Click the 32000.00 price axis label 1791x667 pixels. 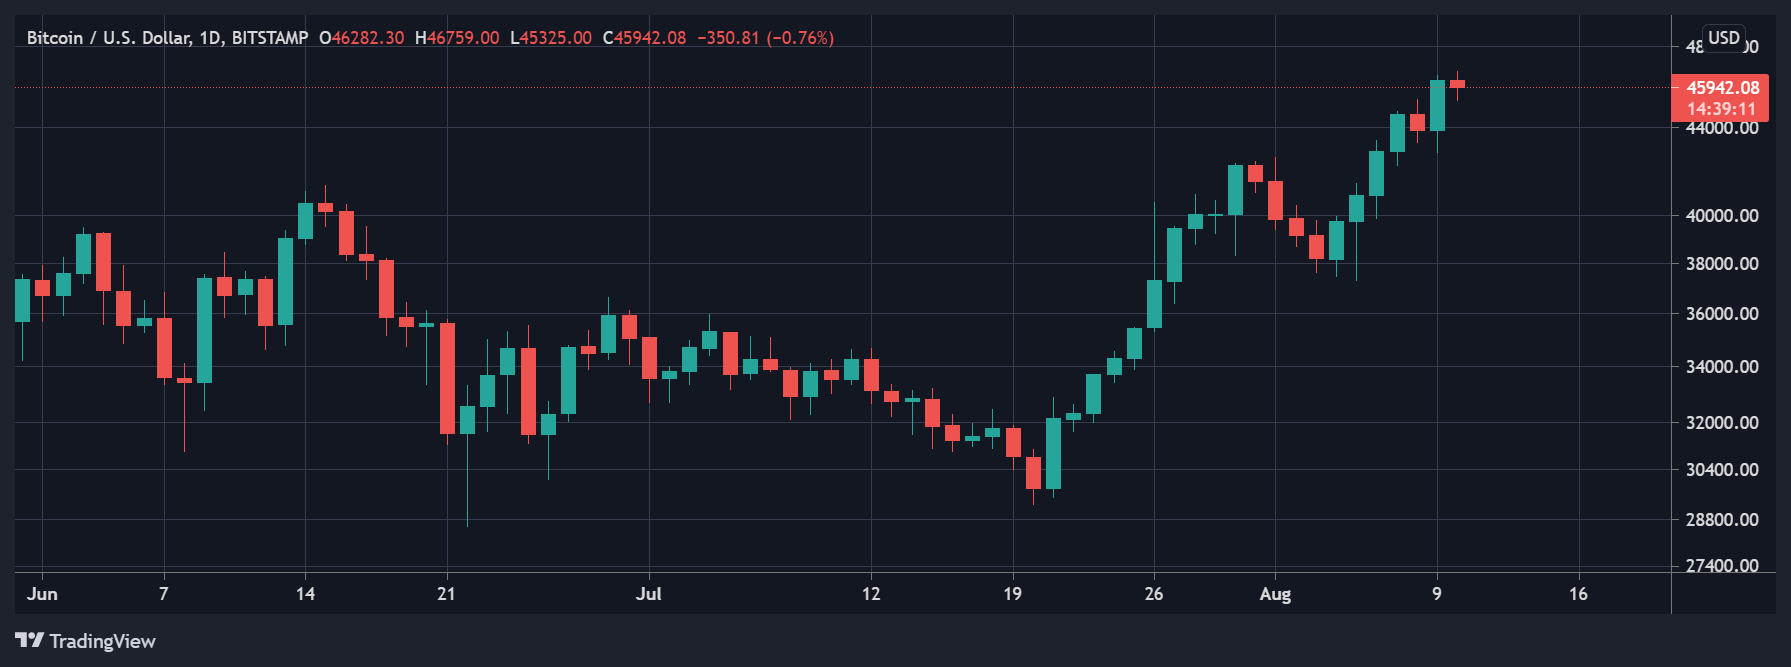tap(1722, 422)
